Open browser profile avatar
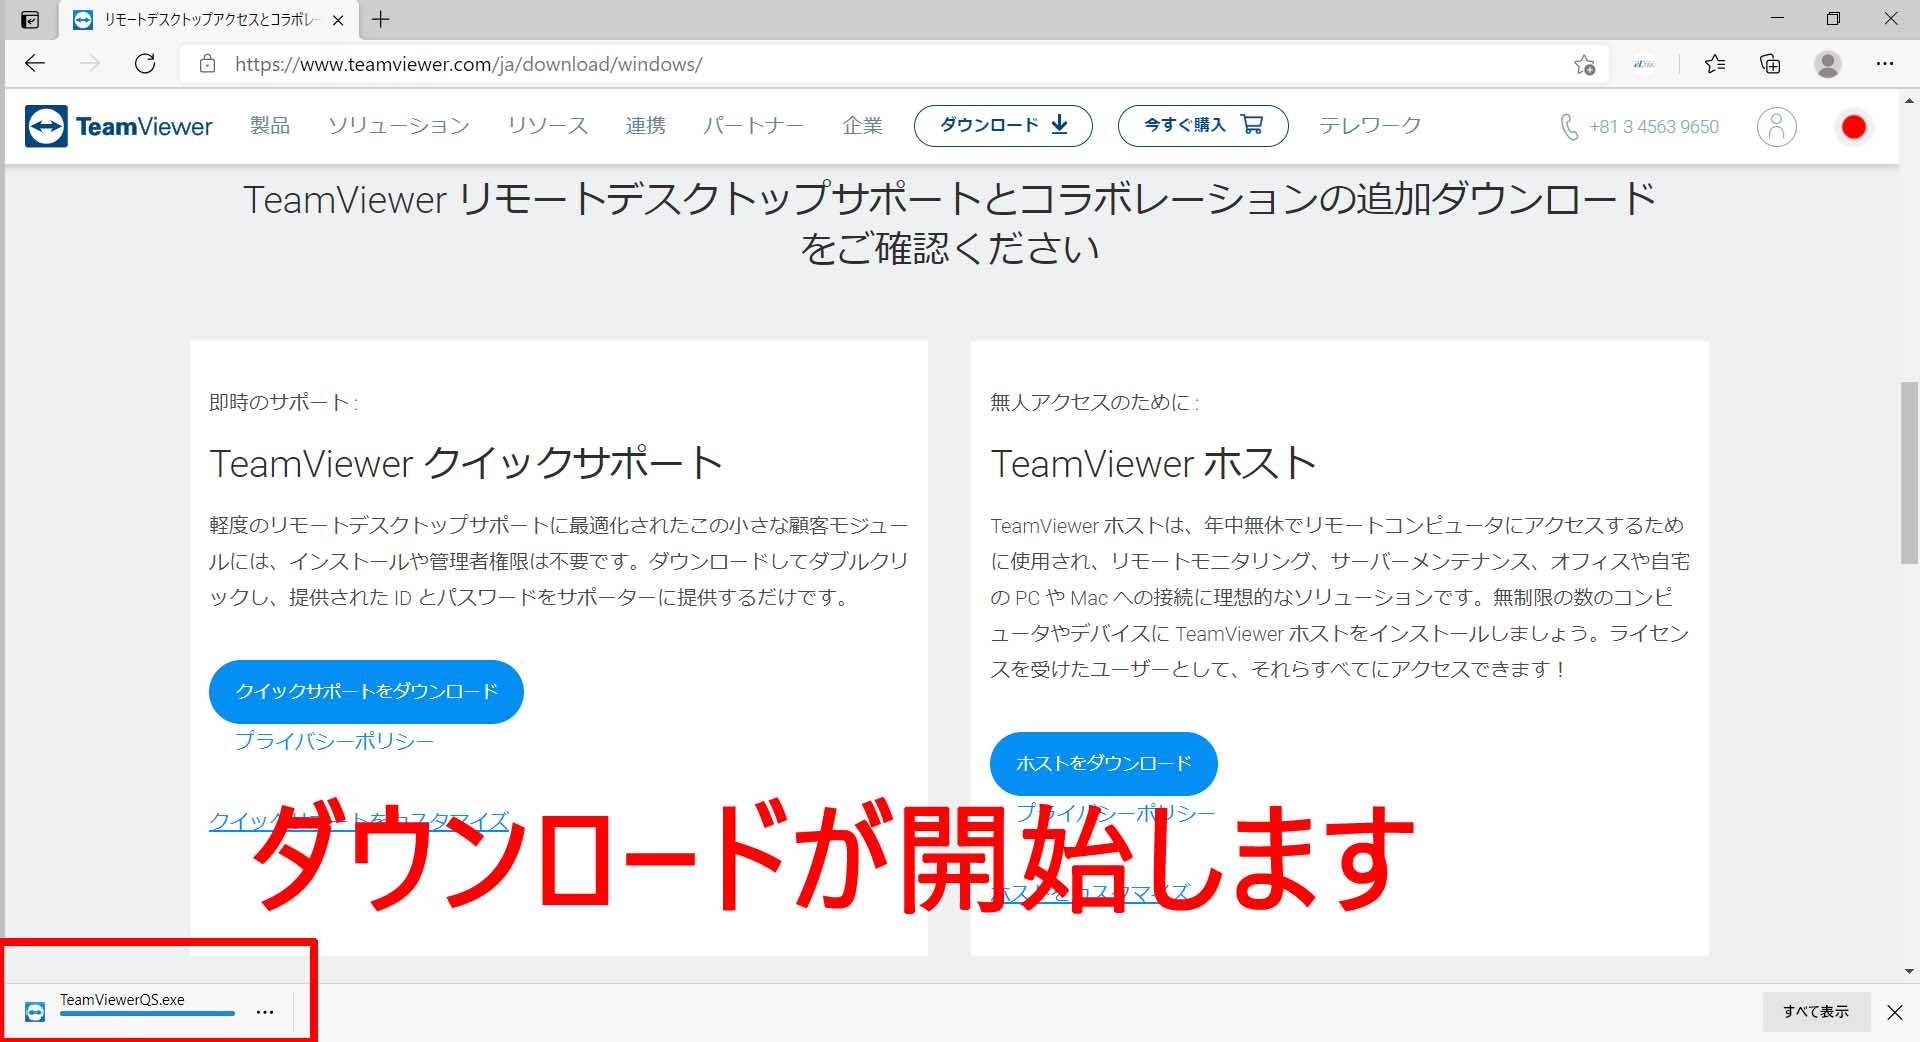Screen dimensions: 1920x1042 (1827, 64)
